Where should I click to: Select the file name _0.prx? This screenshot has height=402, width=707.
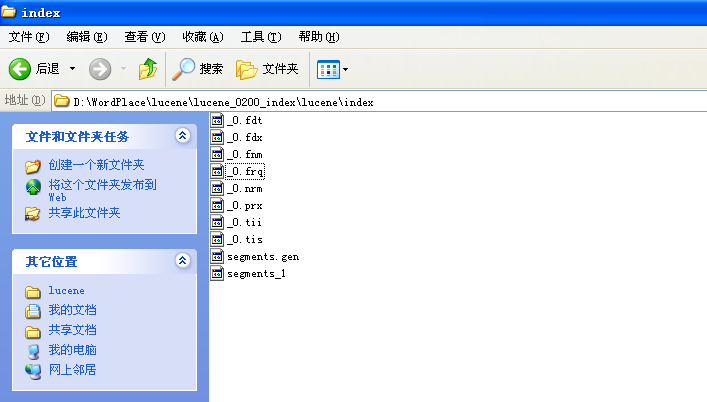click(245, 206)
